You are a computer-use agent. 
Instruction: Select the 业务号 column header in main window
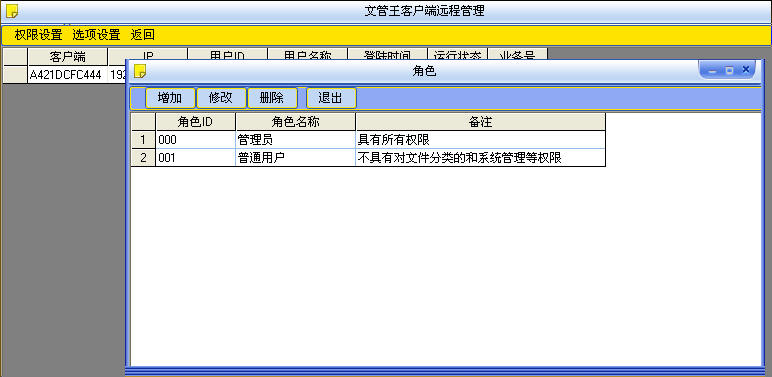[517, 54]
